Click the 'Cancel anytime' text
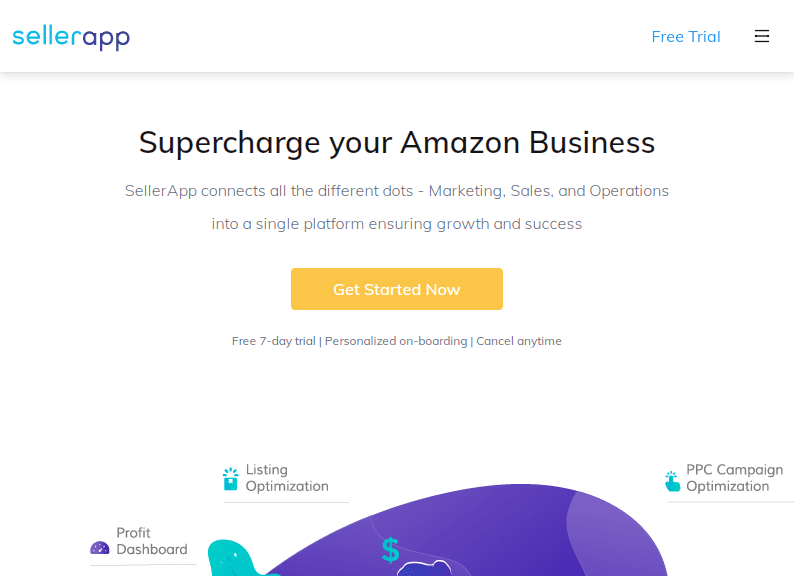Screen dimensions: 794x576 [519, 341]
